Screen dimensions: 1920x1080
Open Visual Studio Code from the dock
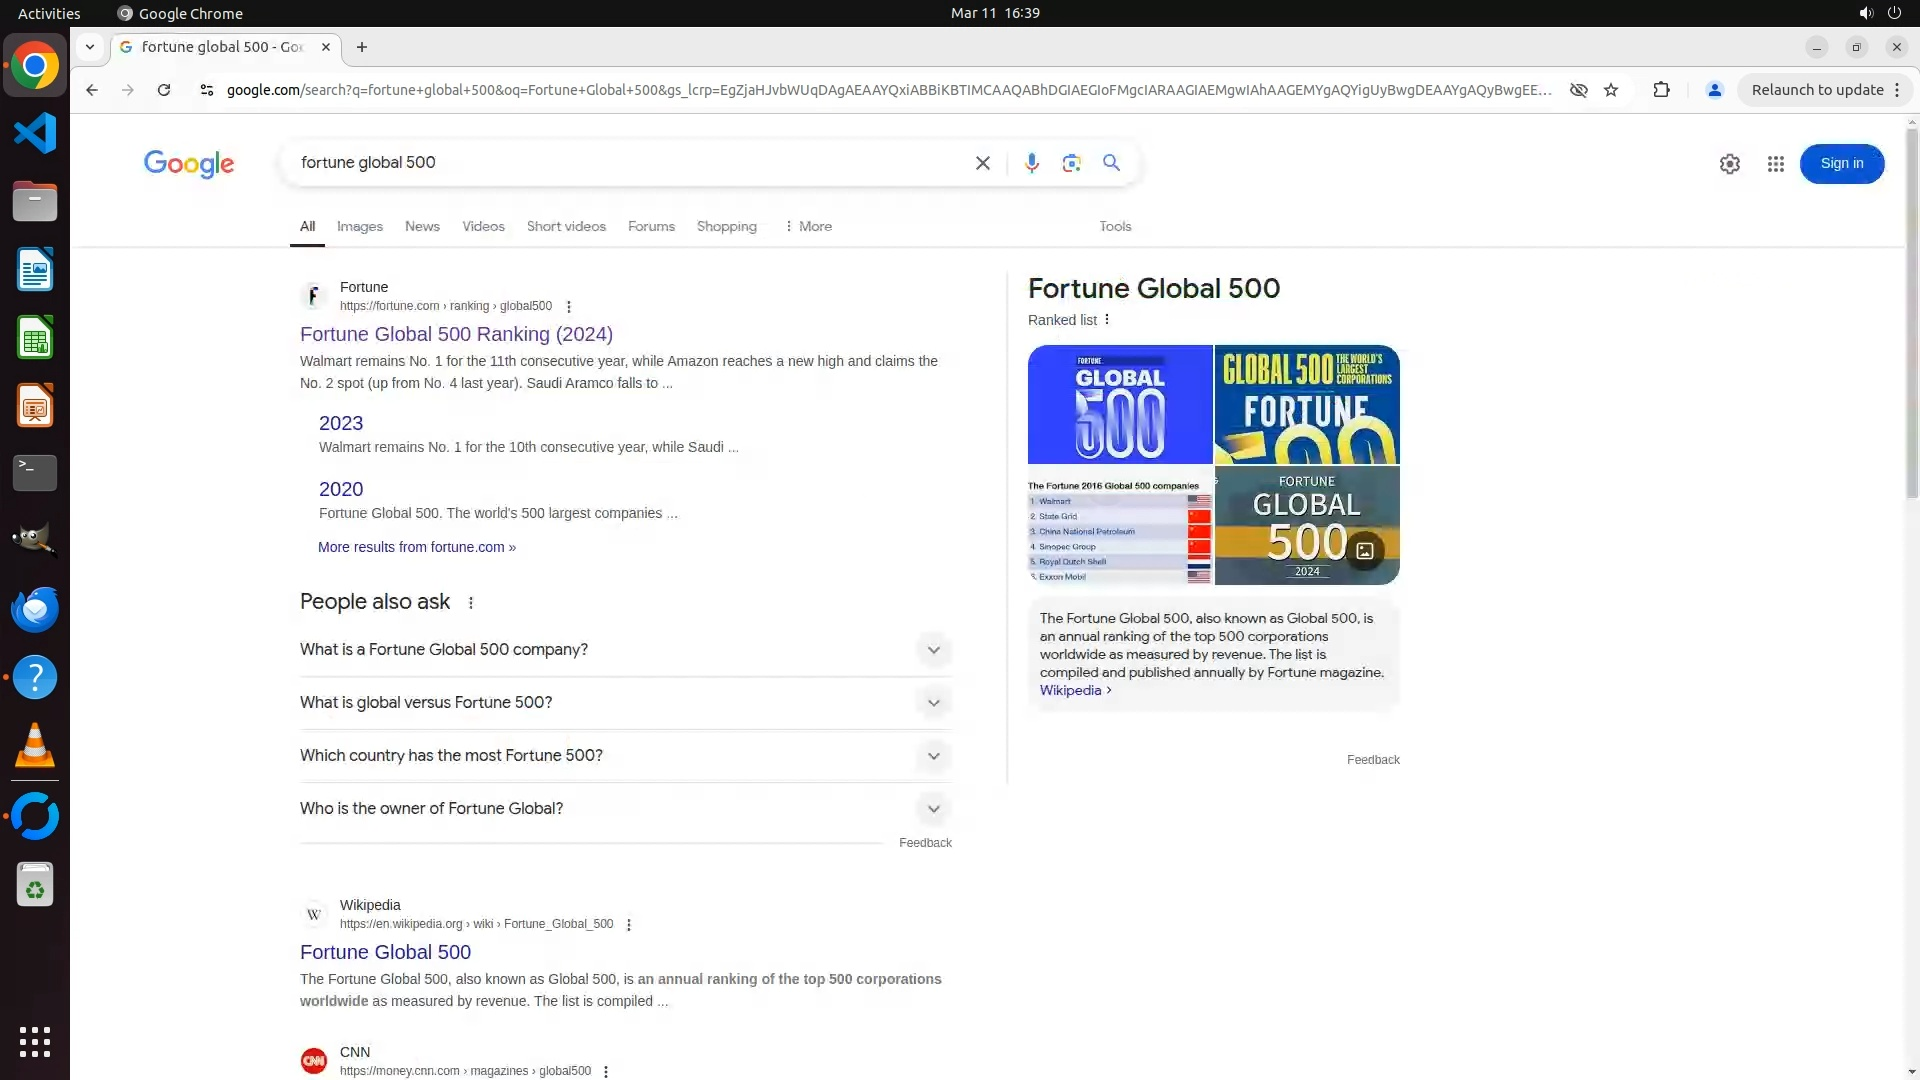pyautogui.click(x=35, y=133)
